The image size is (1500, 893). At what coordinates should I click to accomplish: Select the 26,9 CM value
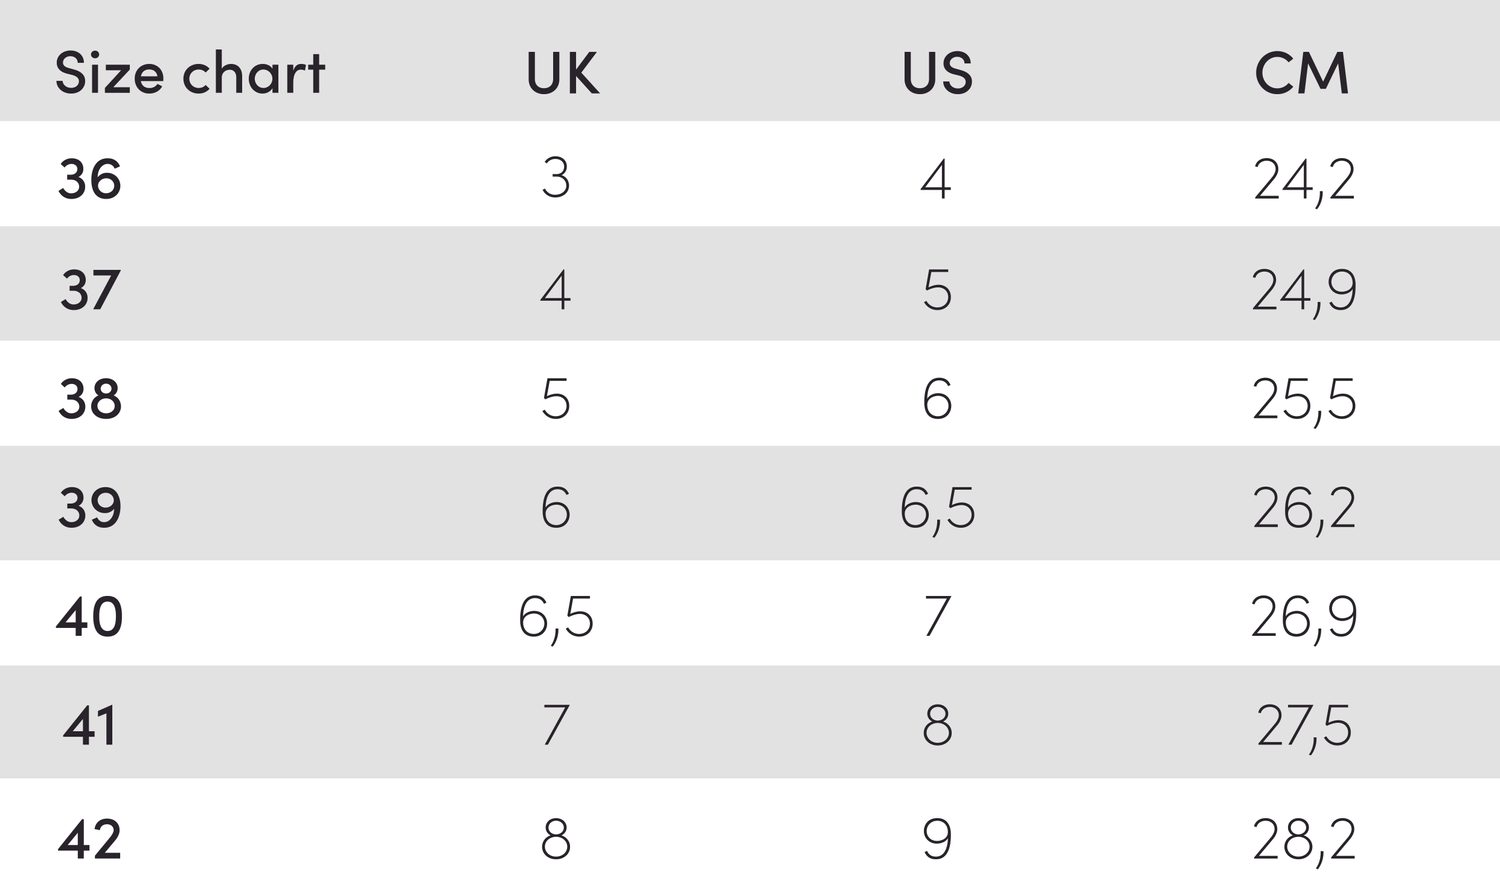tap(1305, 619)
